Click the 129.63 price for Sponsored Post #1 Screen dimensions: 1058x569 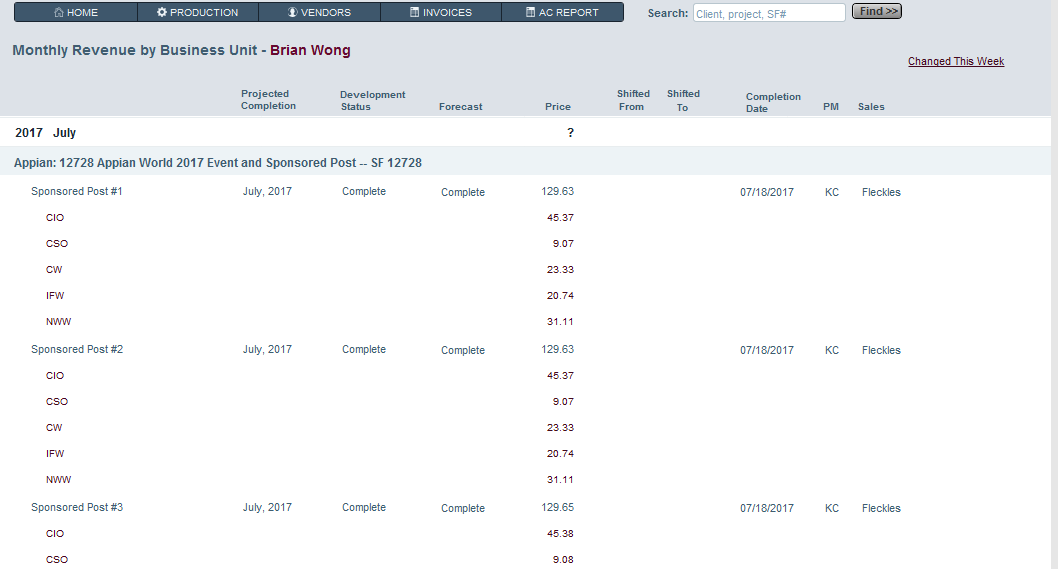(x=557, y=192)
